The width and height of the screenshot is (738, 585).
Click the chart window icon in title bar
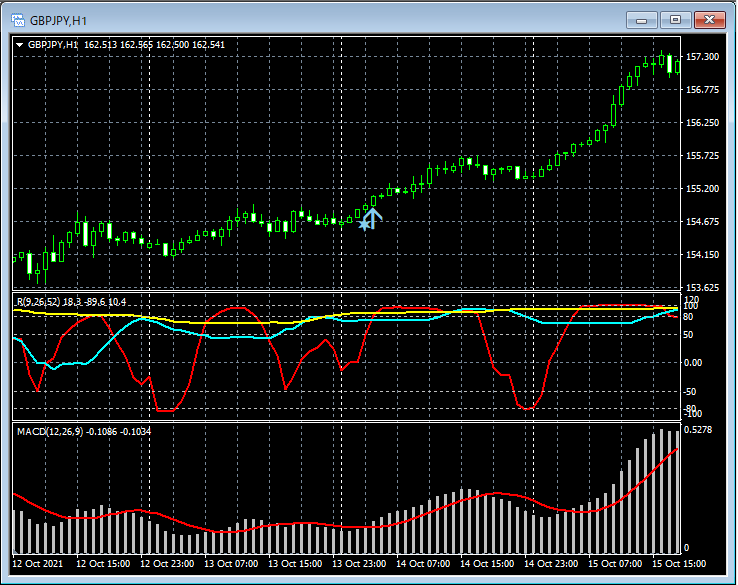click(17, 19)
